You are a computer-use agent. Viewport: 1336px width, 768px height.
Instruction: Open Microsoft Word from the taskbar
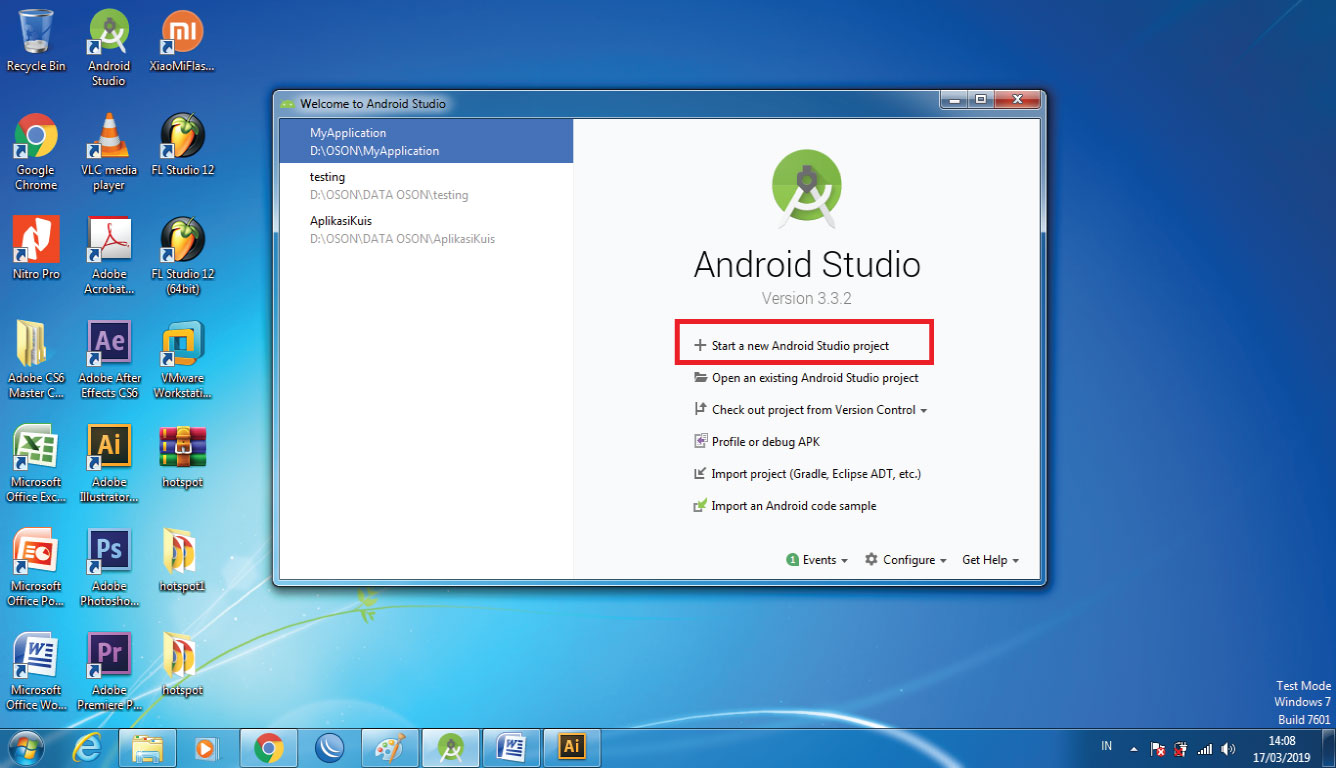pyautogui.click(x=511, y=747)
